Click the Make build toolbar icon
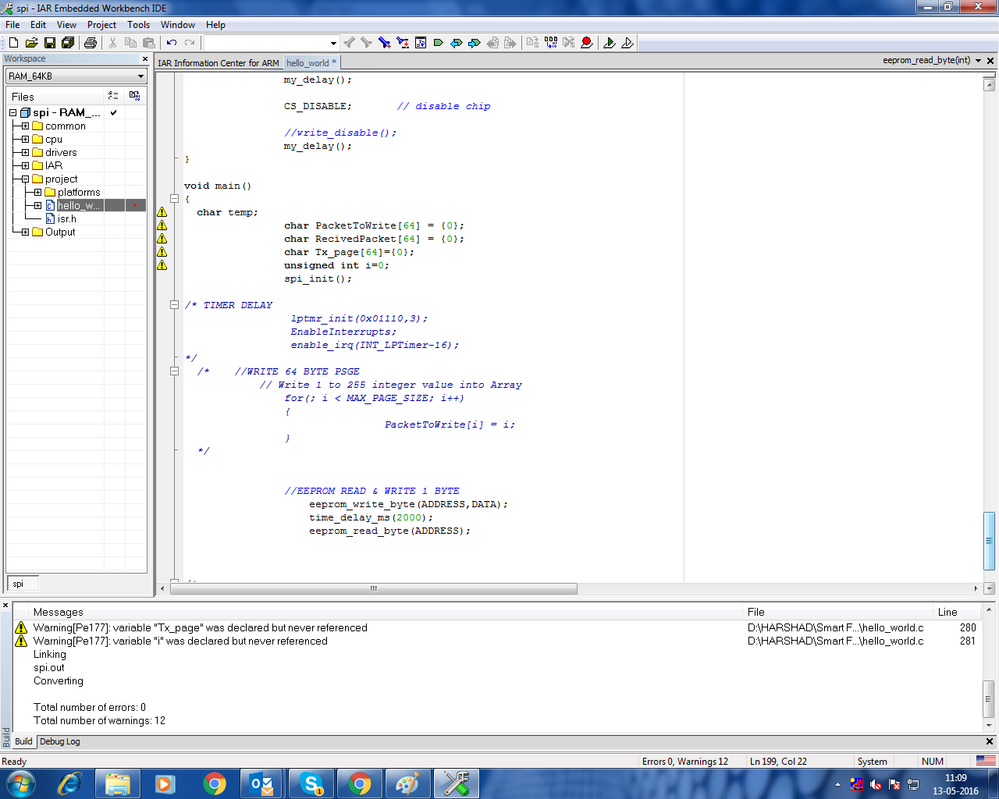This screenshot has height=799, width=999. tap(550, 43)
